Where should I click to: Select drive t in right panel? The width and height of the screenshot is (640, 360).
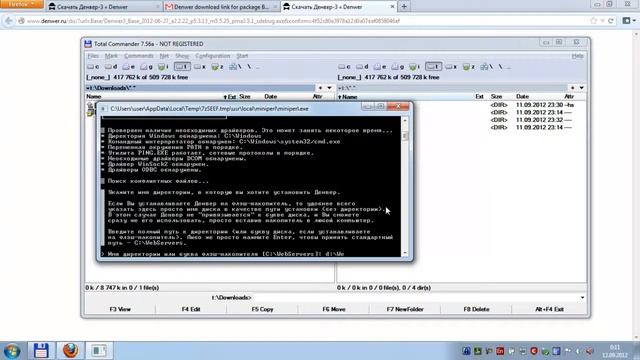pyautogui.click(x=433, y=67)
